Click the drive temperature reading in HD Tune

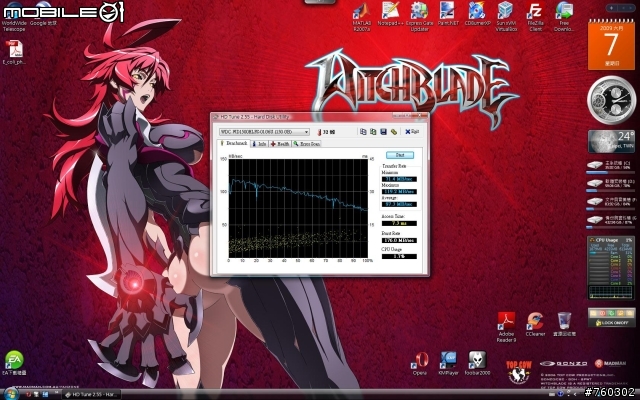click(327, 132)
